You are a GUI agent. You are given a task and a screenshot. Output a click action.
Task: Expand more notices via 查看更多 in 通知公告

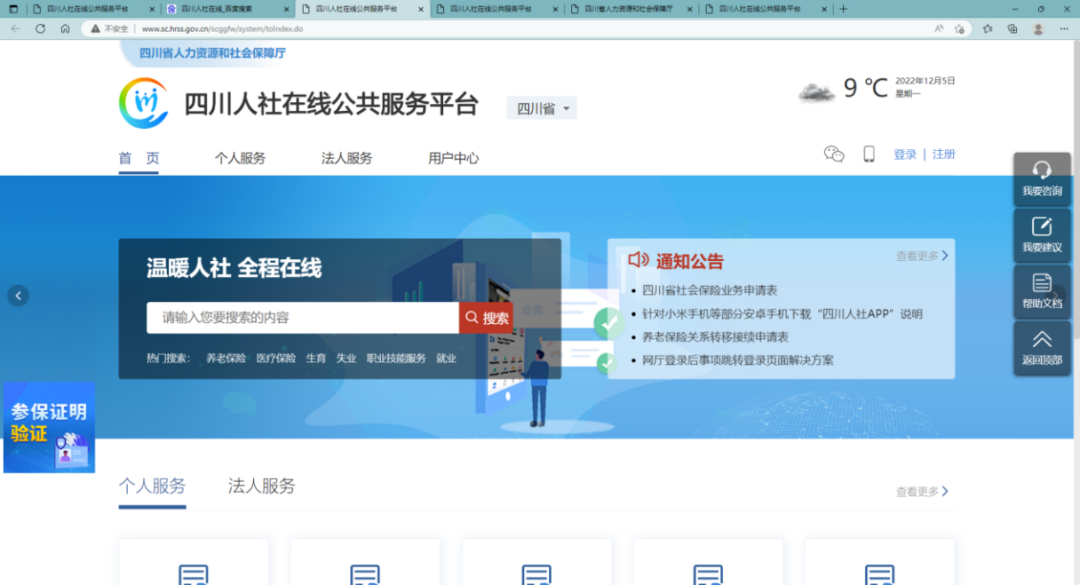919,257
